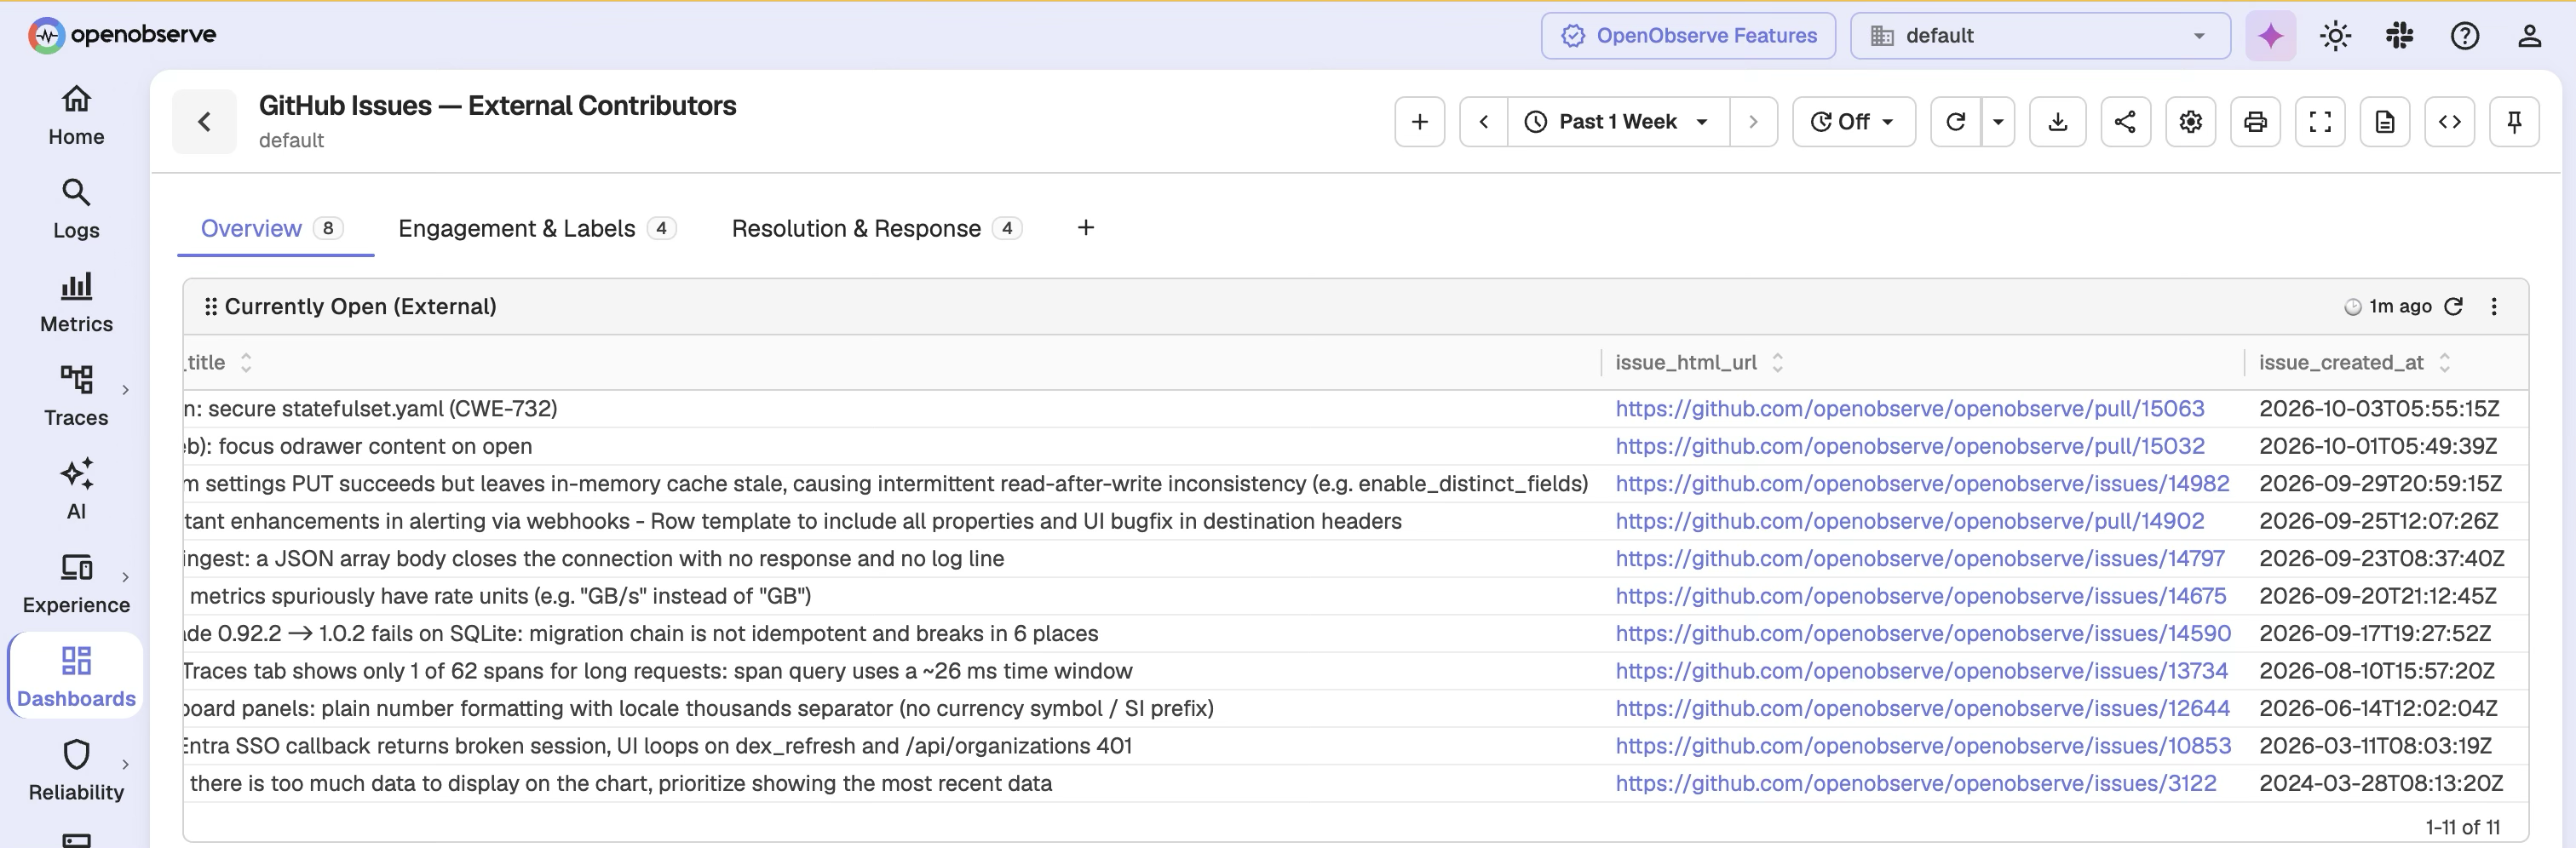Shift time range backward
2576x848 pixels.
point(1483,122)
